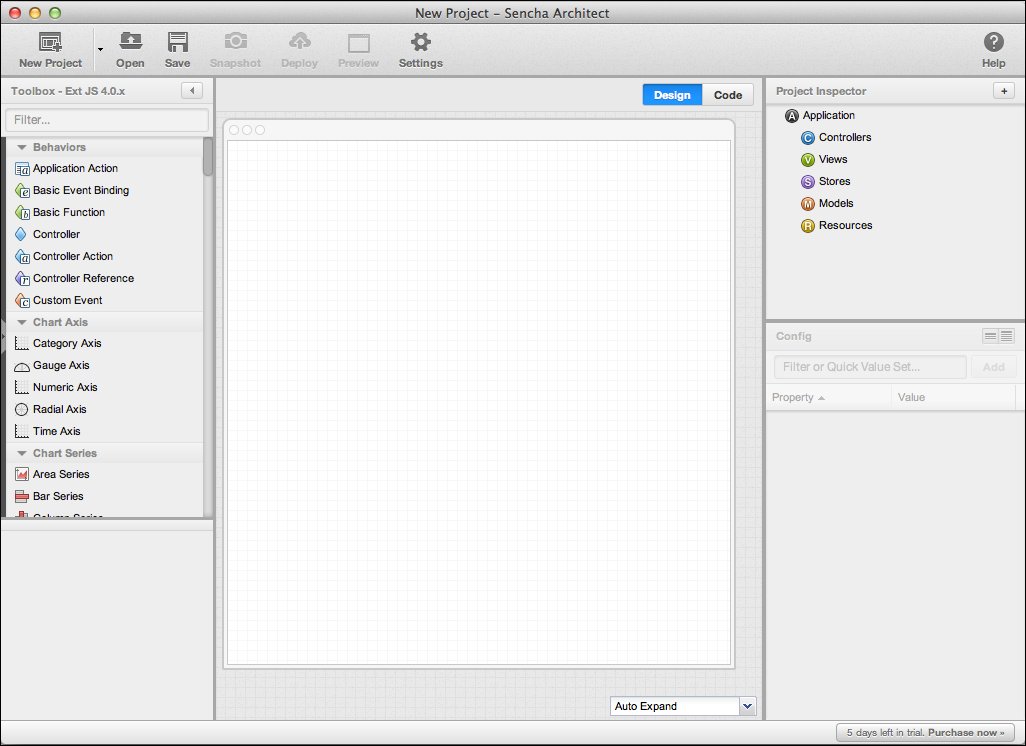Select the Controller Reference icon
The width and height of the screenshot is (1026, 746).
click(22, 279)
